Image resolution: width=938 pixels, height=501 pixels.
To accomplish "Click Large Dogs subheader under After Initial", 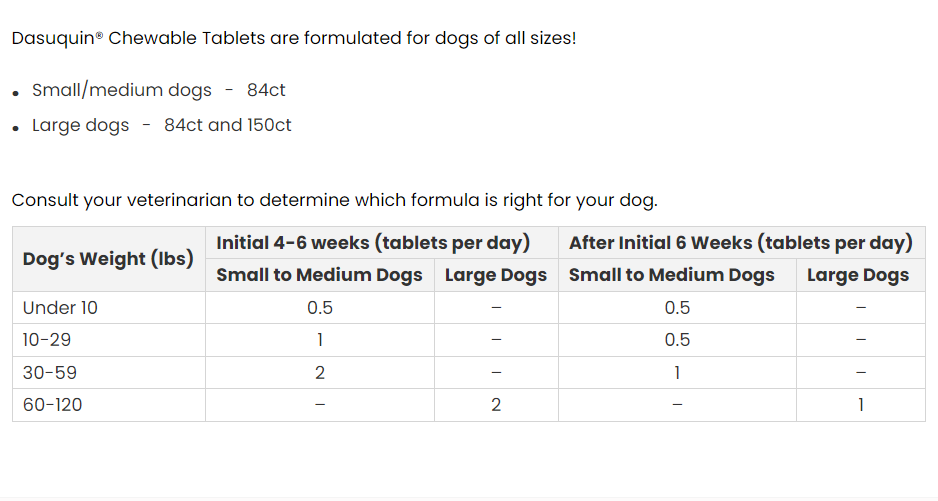I will (858, 275).
